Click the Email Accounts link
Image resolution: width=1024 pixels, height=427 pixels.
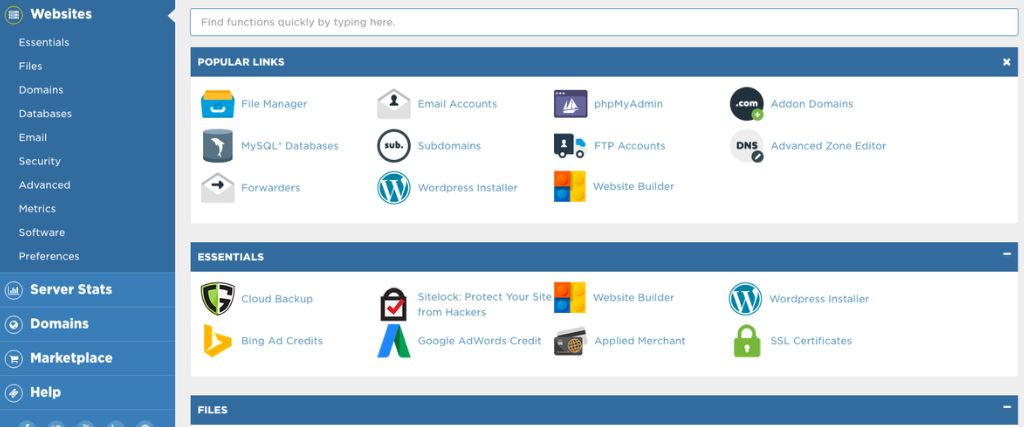457,104
